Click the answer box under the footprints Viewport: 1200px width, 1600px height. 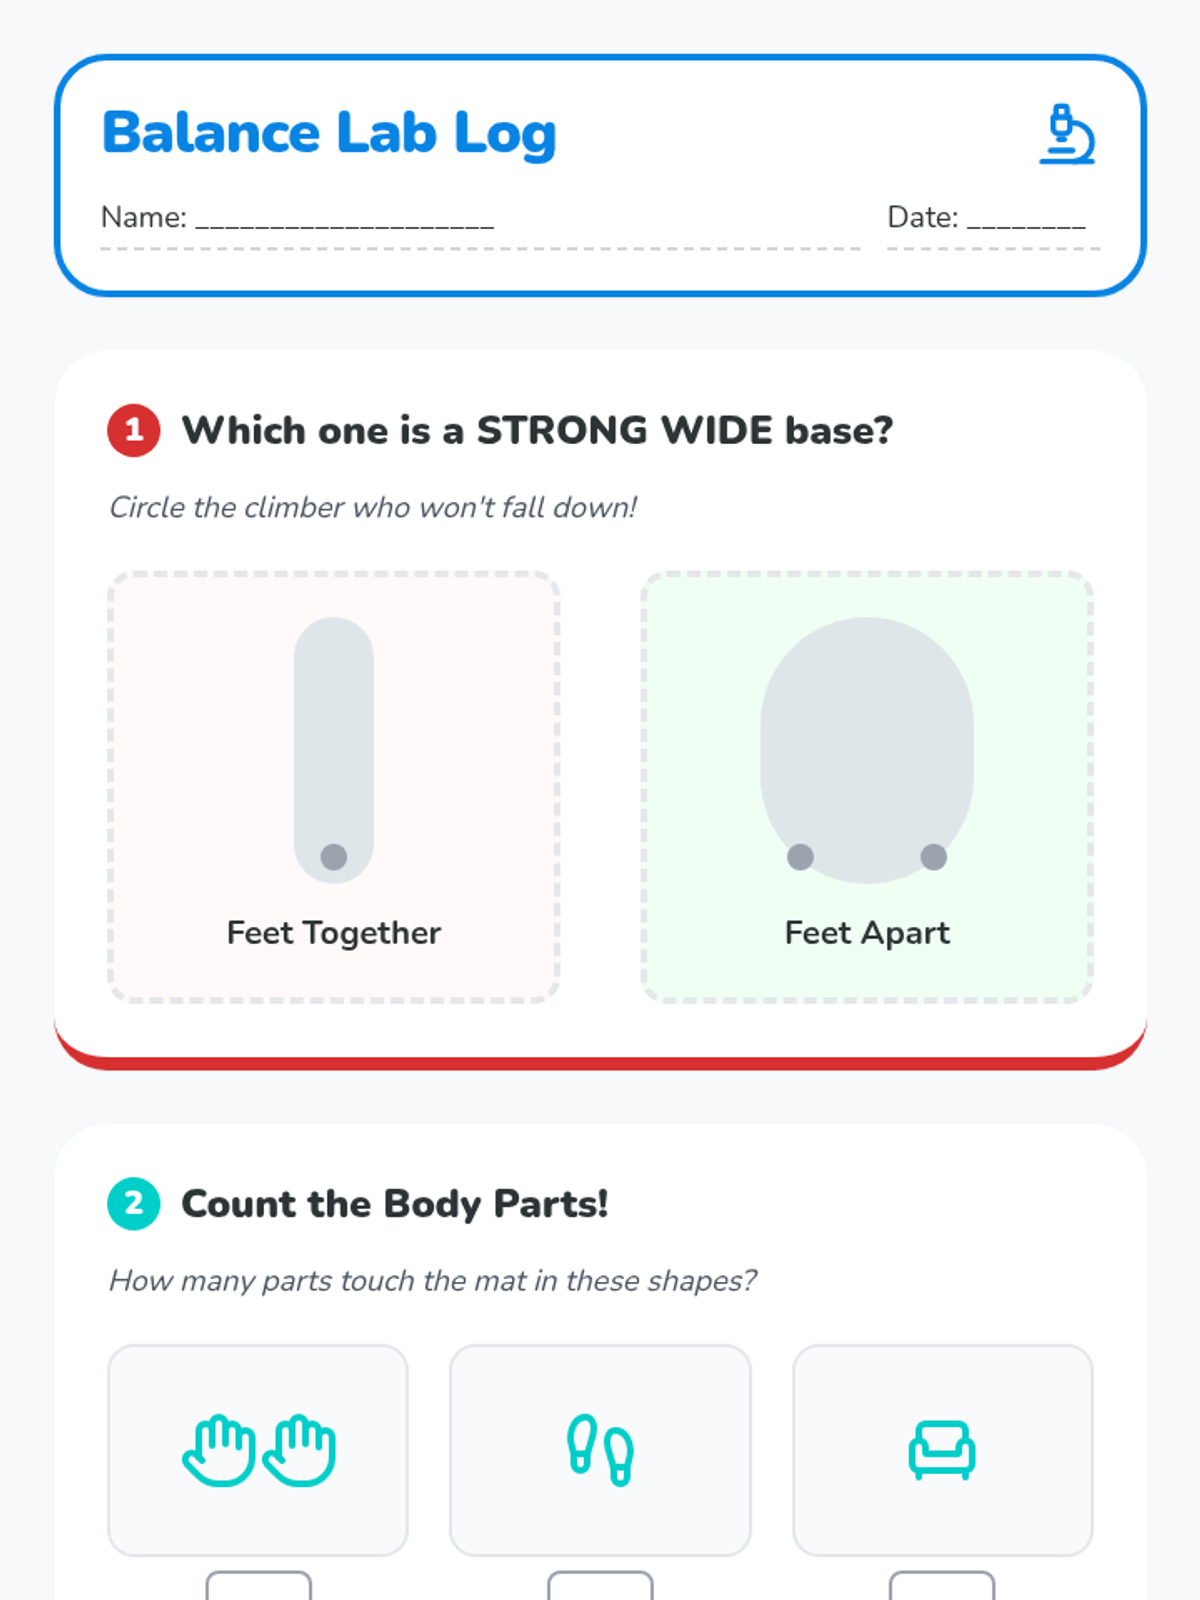pyautogui.click(x=600, y=1586)
